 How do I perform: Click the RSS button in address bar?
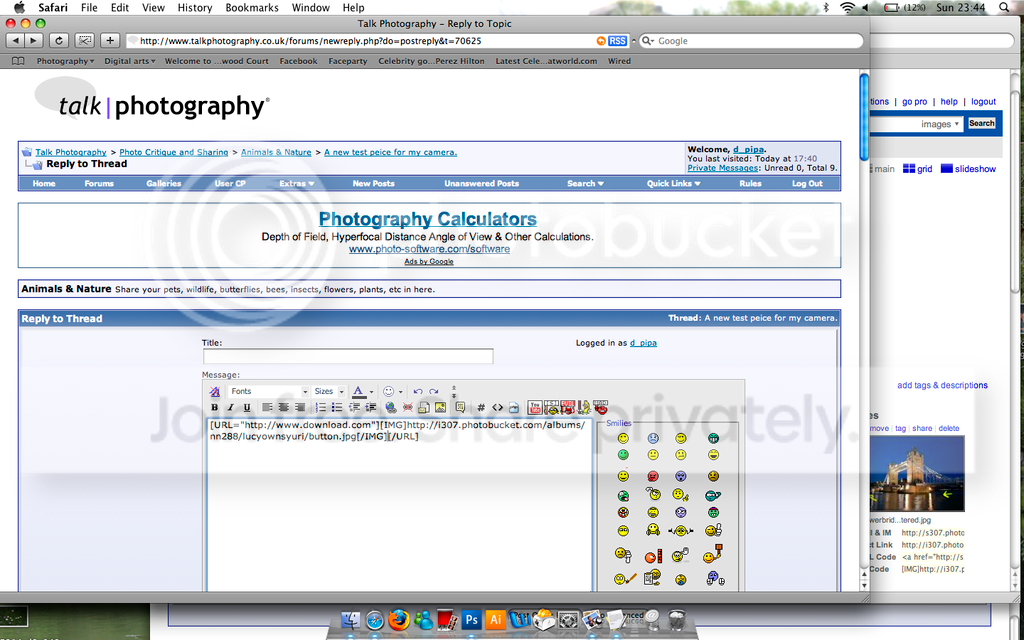click(617, 41)
